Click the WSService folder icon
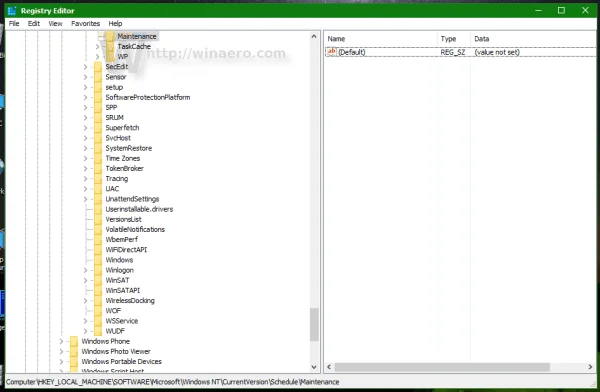 [98, 321]
